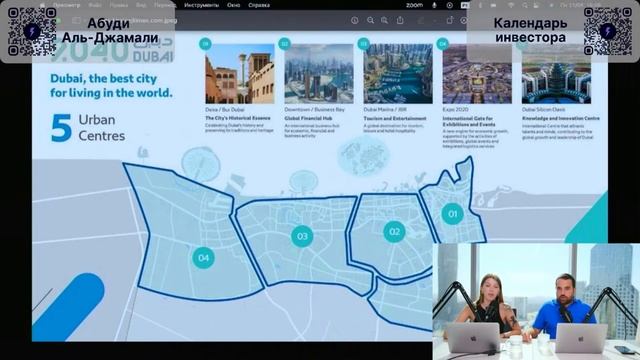
Task: Open the Справка menu
Action: click(x=259, y=5)
